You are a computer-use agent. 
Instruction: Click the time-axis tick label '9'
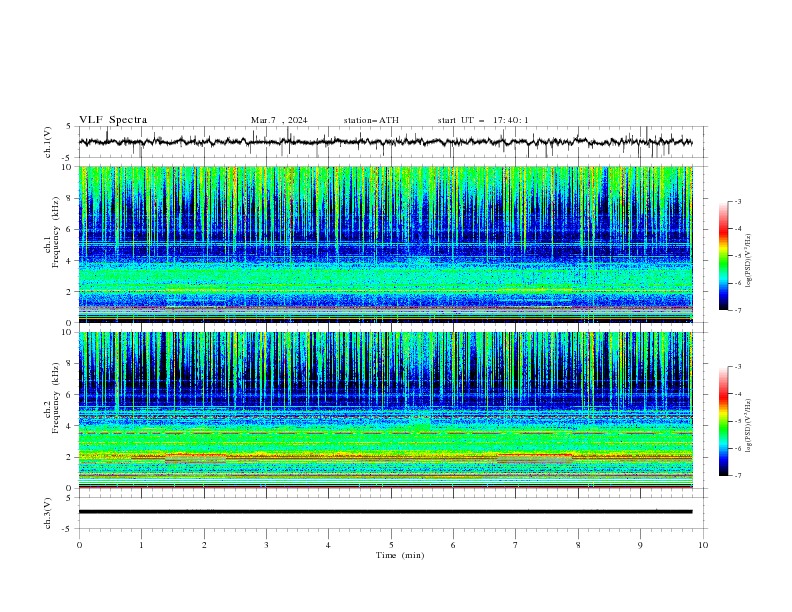tap(640, 545)
